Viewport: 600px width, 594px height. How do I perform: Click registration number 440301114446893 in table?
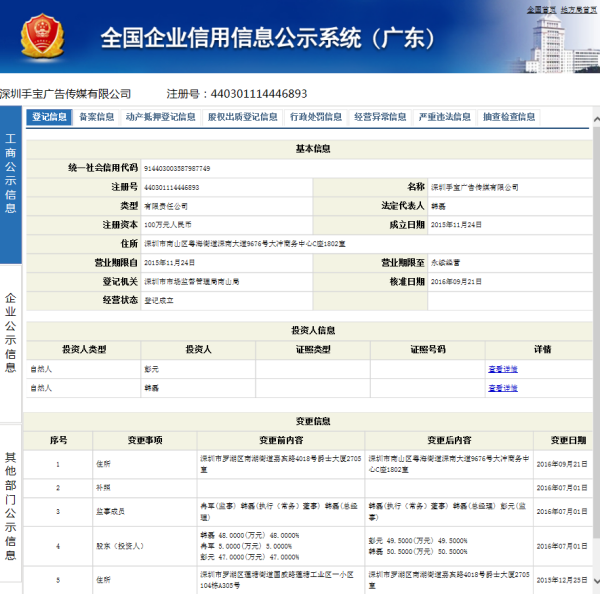[171, 188]
